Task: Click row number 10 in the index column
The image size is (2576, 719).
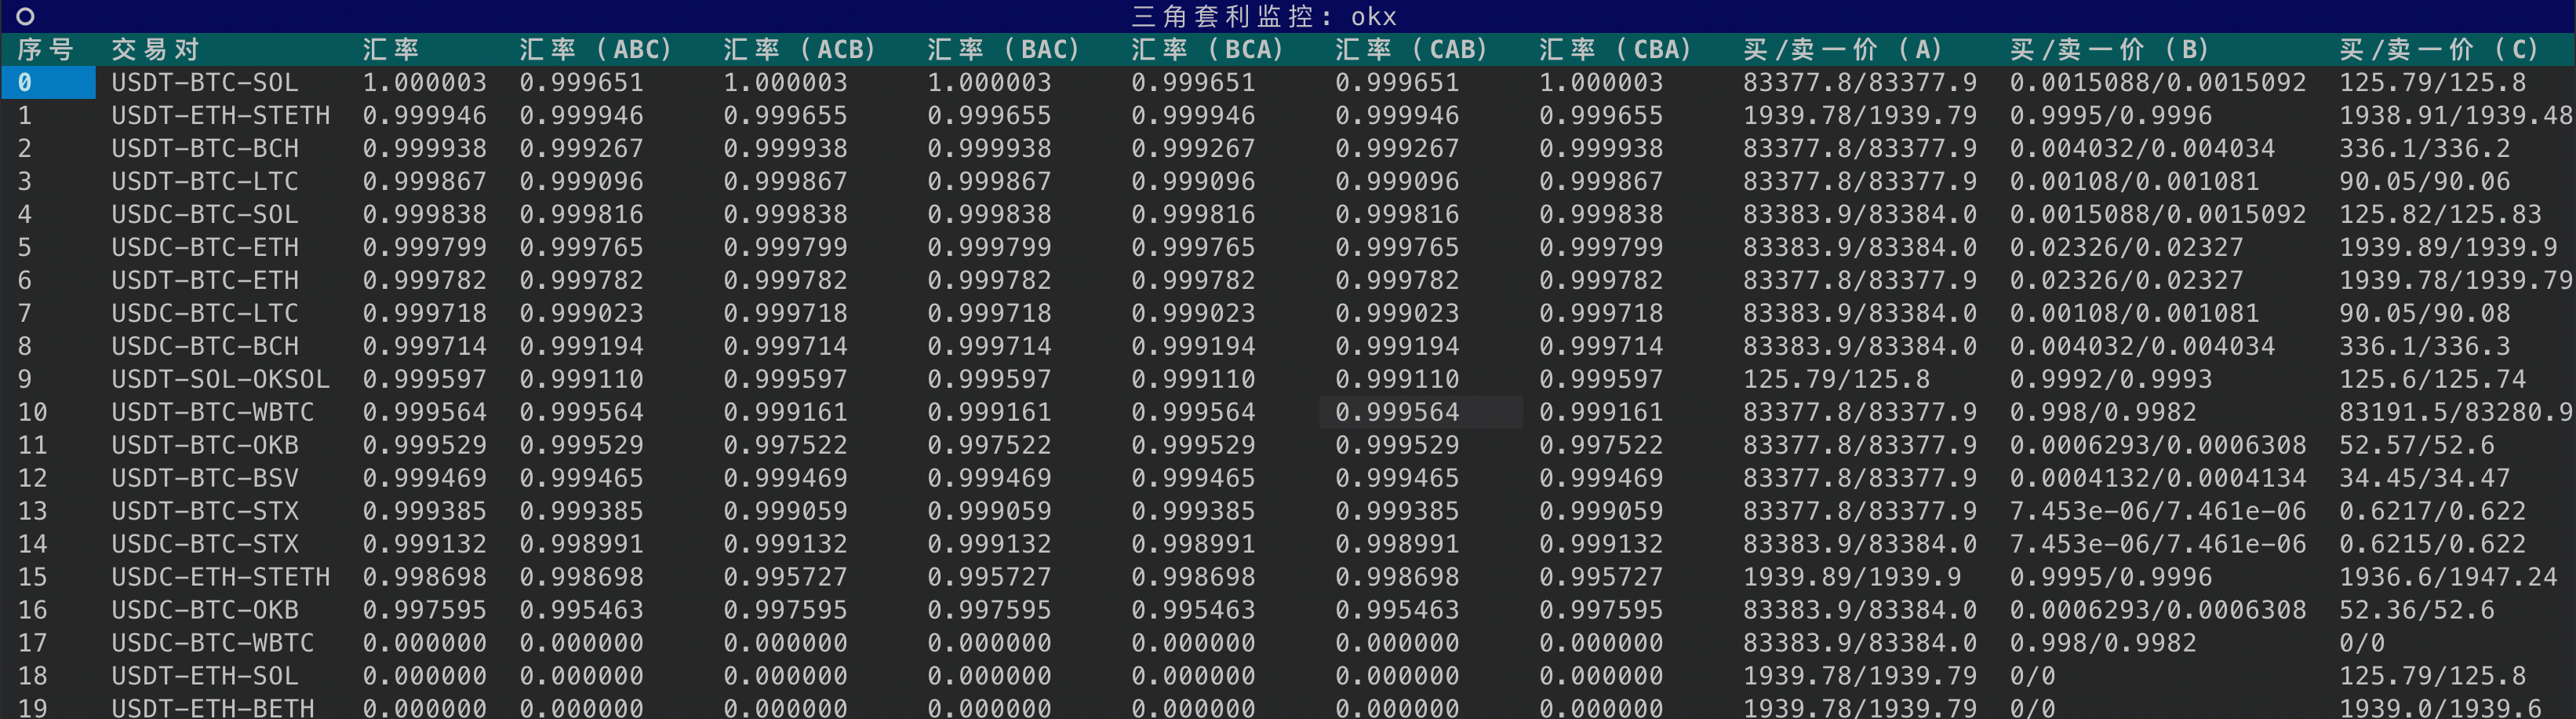Action: [x=32, y=412]
